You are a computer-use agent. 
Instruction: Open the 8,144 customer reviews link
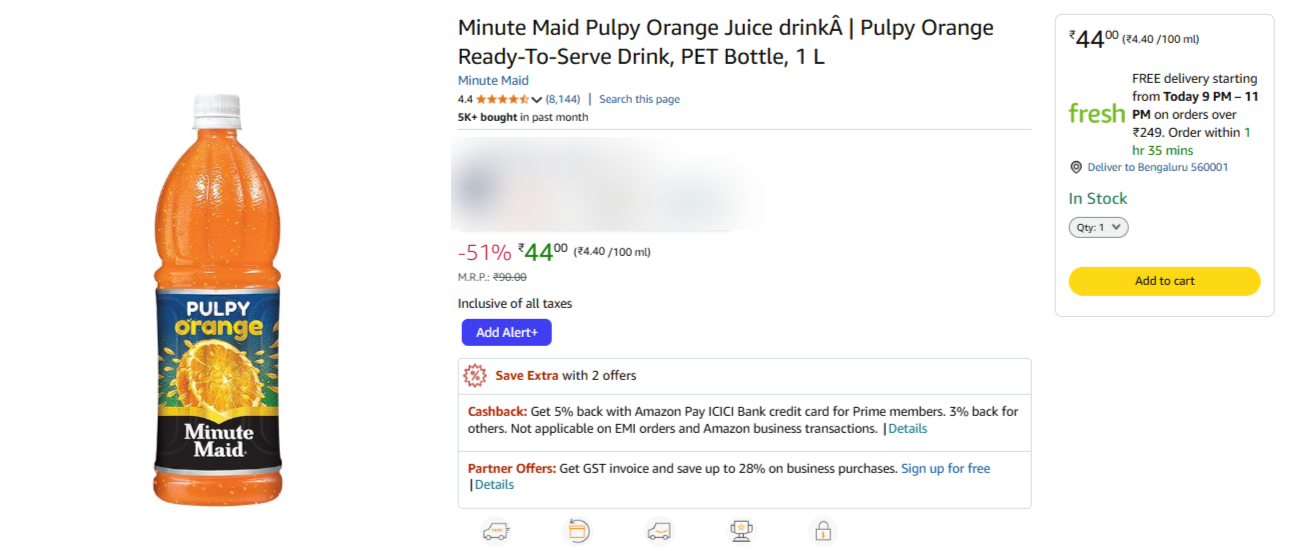pos(563,99)
